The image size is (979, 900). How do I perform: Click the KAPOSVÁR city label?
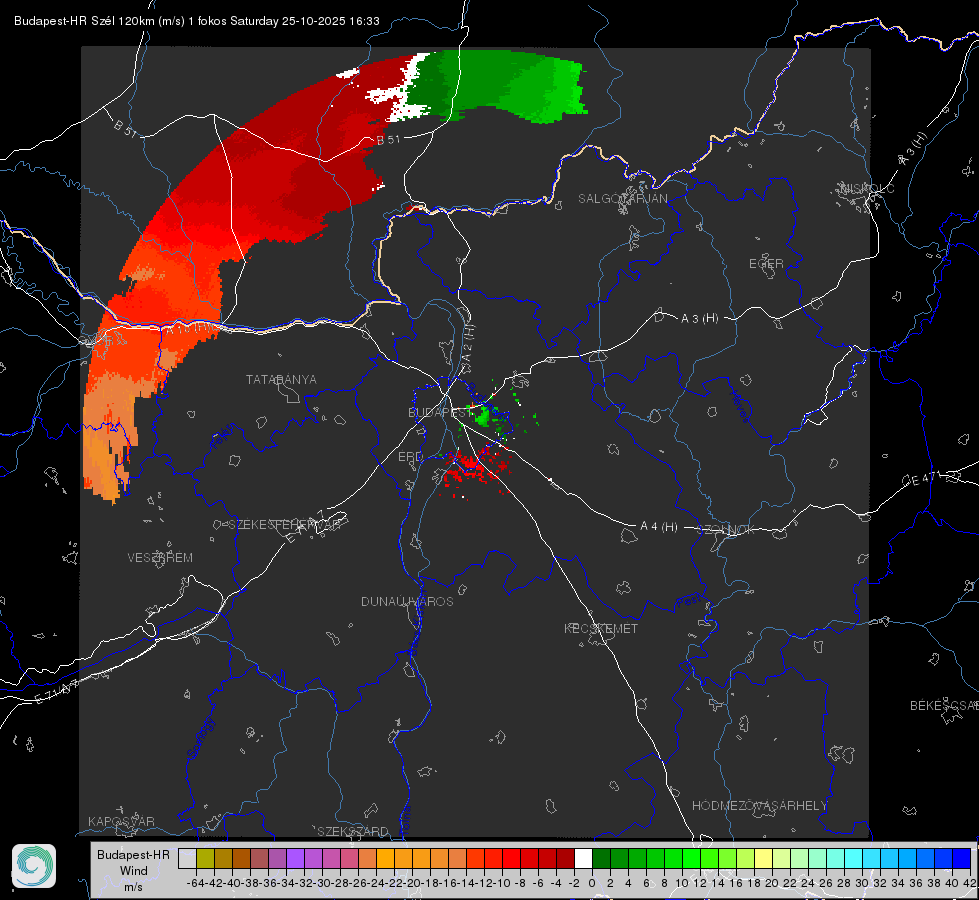point(121,821)
